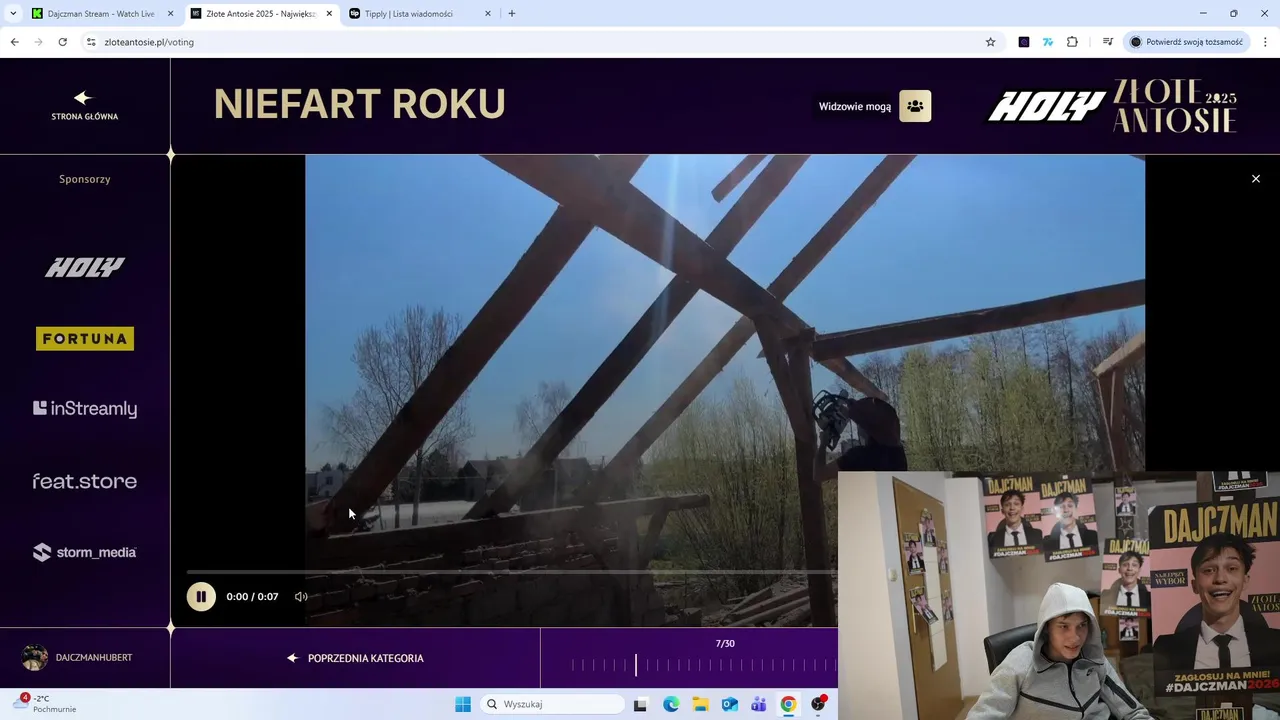Reload the current page

coord(62,42)
